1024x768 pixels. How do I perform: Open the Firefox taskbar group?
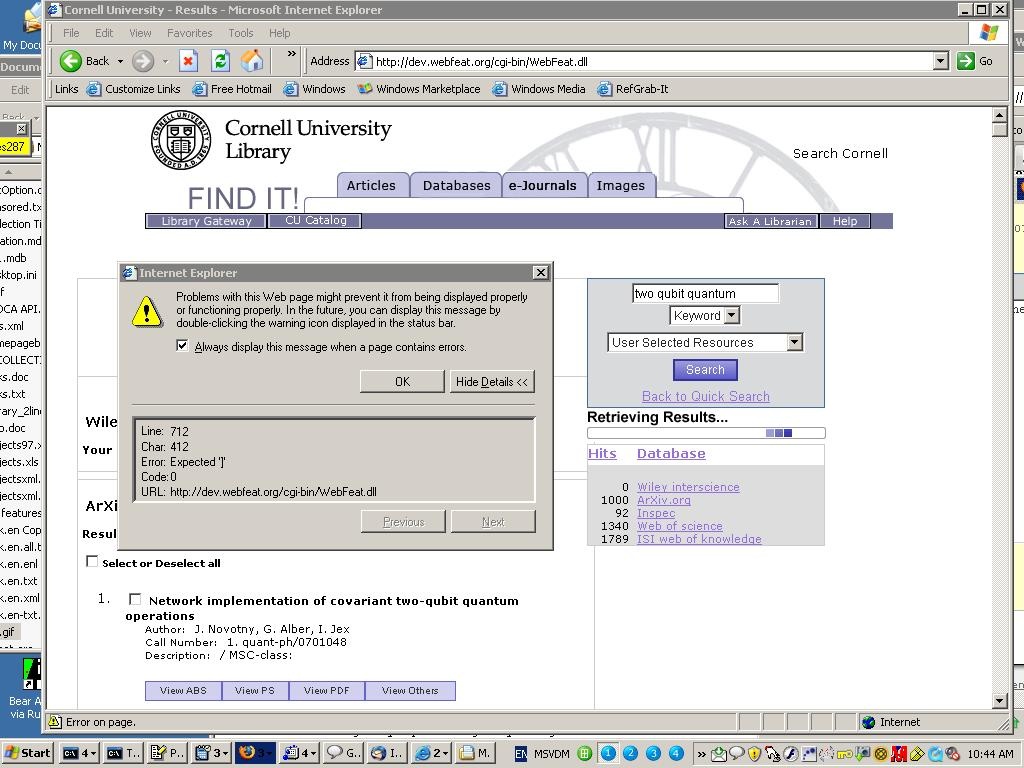point(255,753)
